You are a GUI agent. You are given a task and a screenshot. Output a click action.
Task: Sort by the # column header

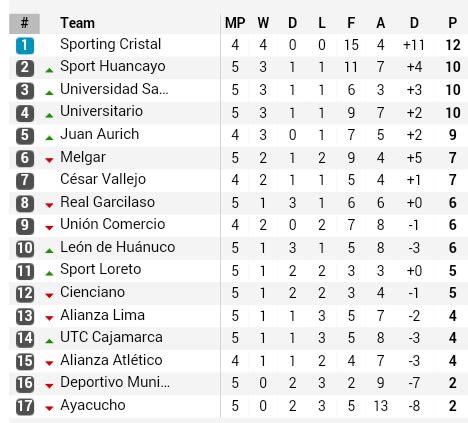(x=24, y=24)
